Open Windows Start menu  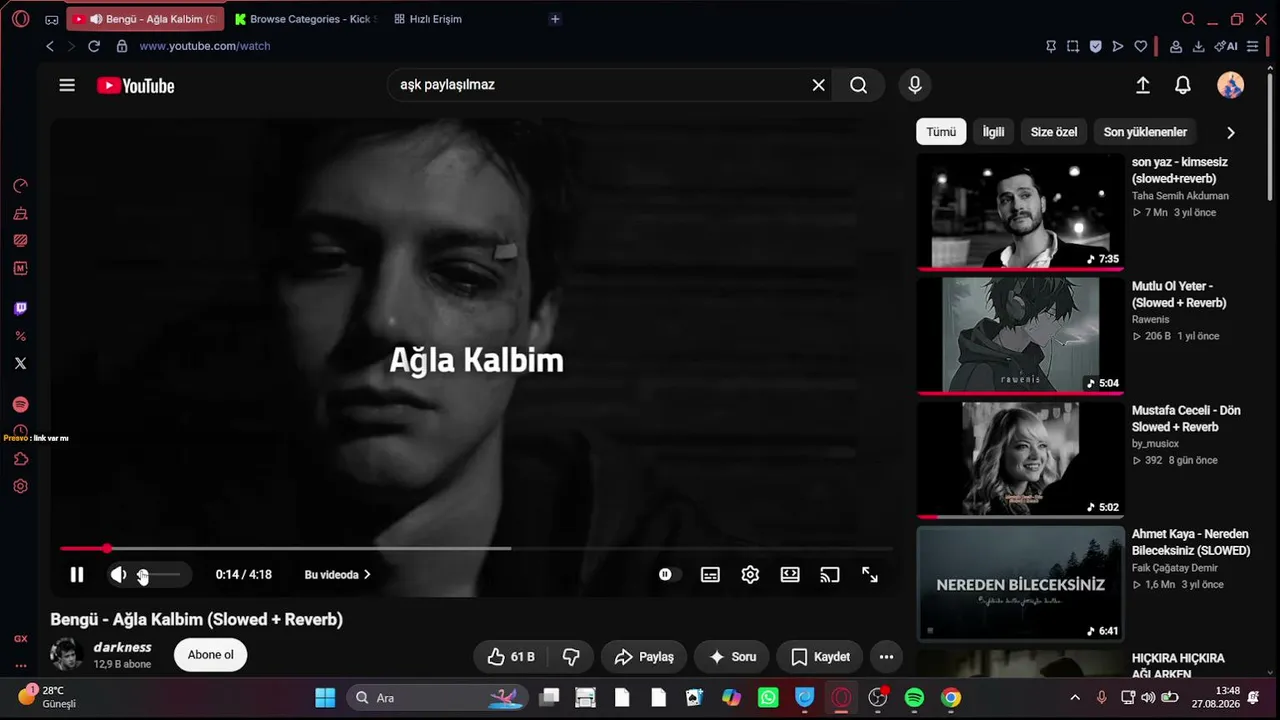325,698
